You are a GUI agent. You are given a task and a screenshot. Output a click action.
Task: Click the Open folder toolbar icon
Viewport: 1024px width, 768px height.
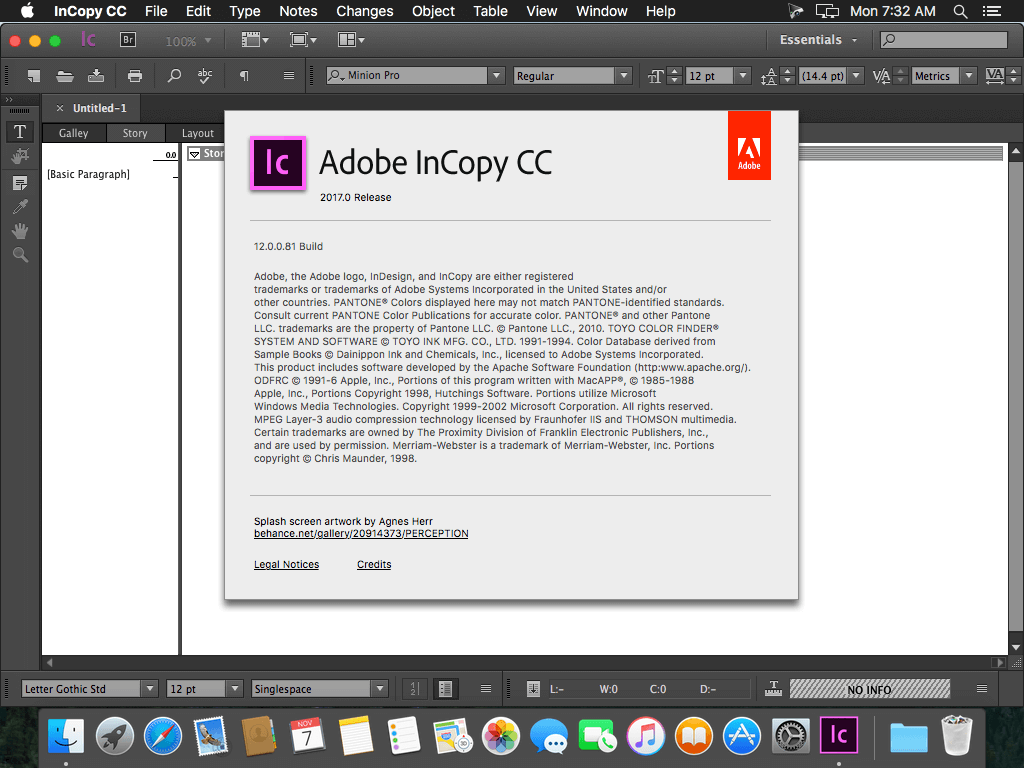[x=65, y=76]
